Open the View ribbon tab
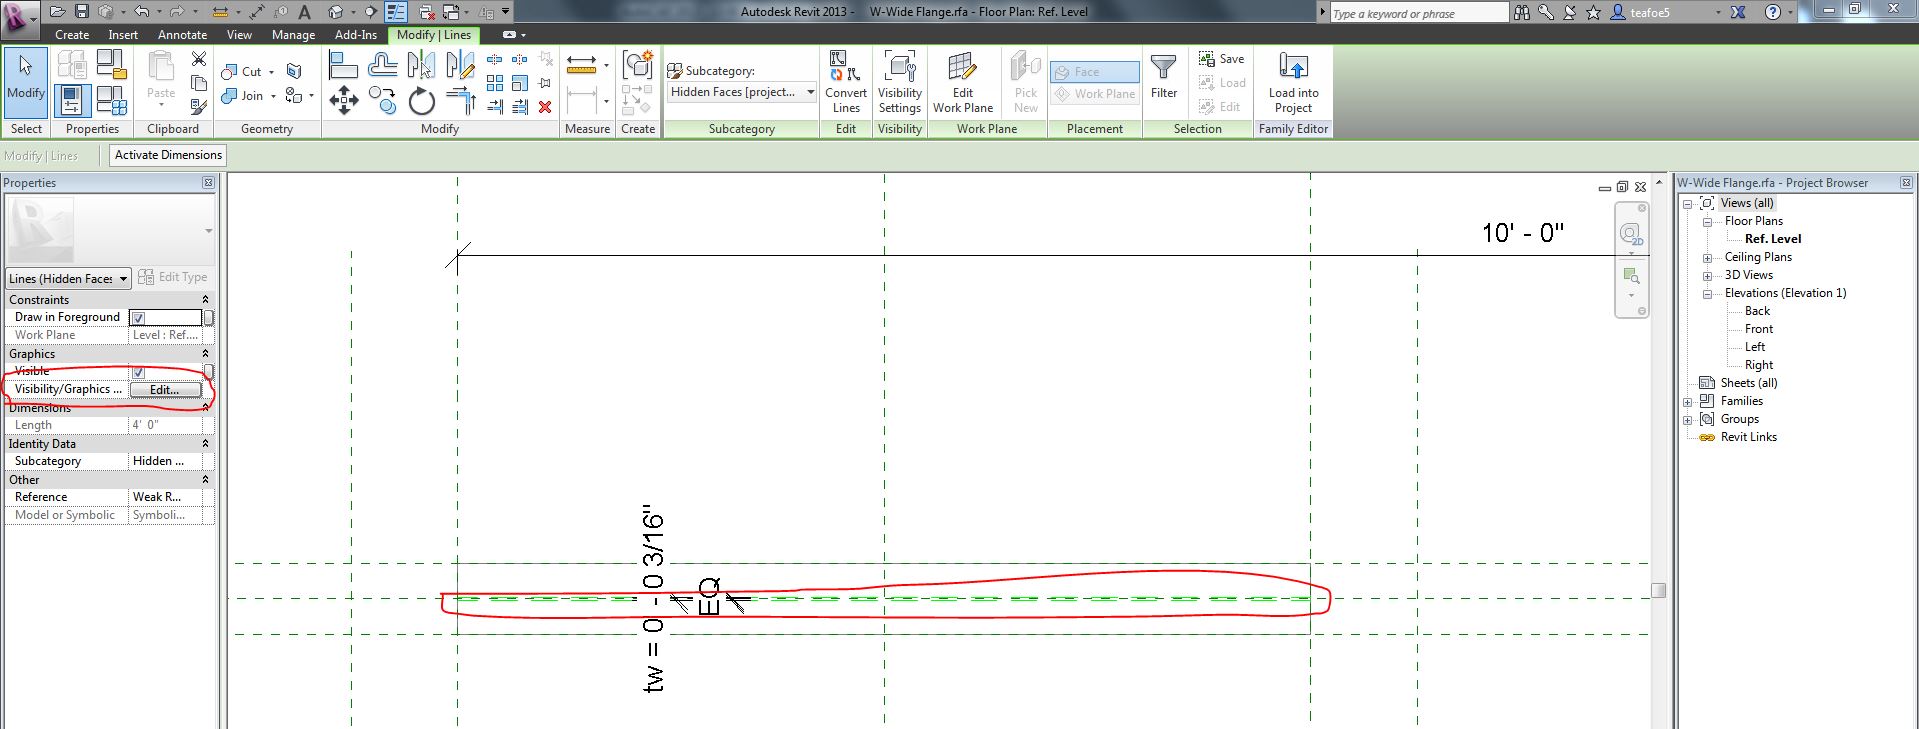 [239, 35]
